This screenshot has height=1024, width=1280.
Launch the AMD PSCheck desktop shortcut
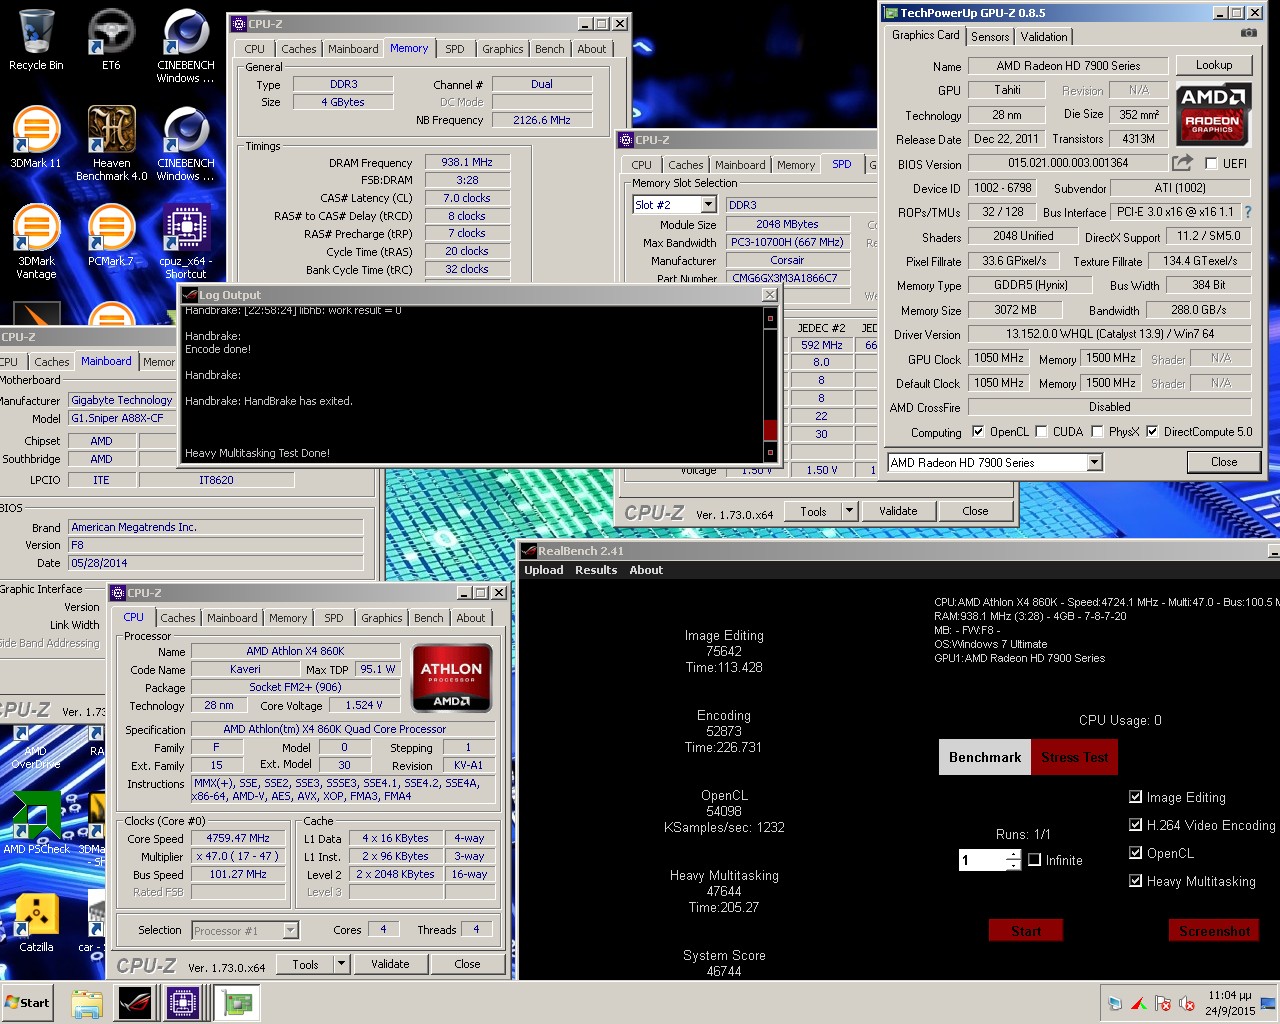(x=36, y=822)
